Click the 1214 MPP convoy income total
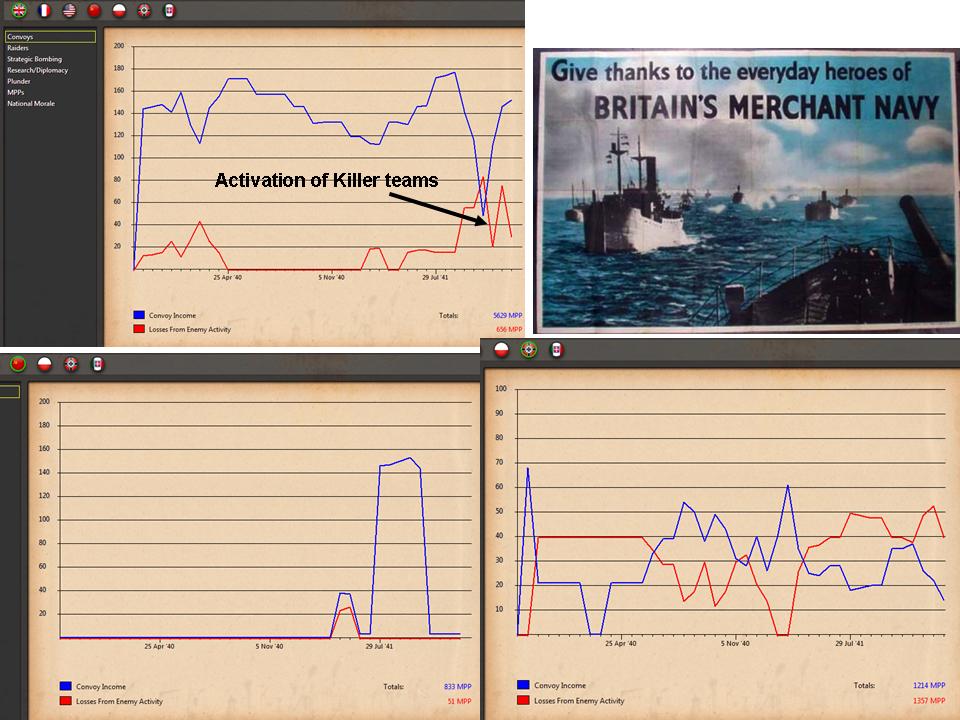The image size is (960, 720). [x=929, y=686]
